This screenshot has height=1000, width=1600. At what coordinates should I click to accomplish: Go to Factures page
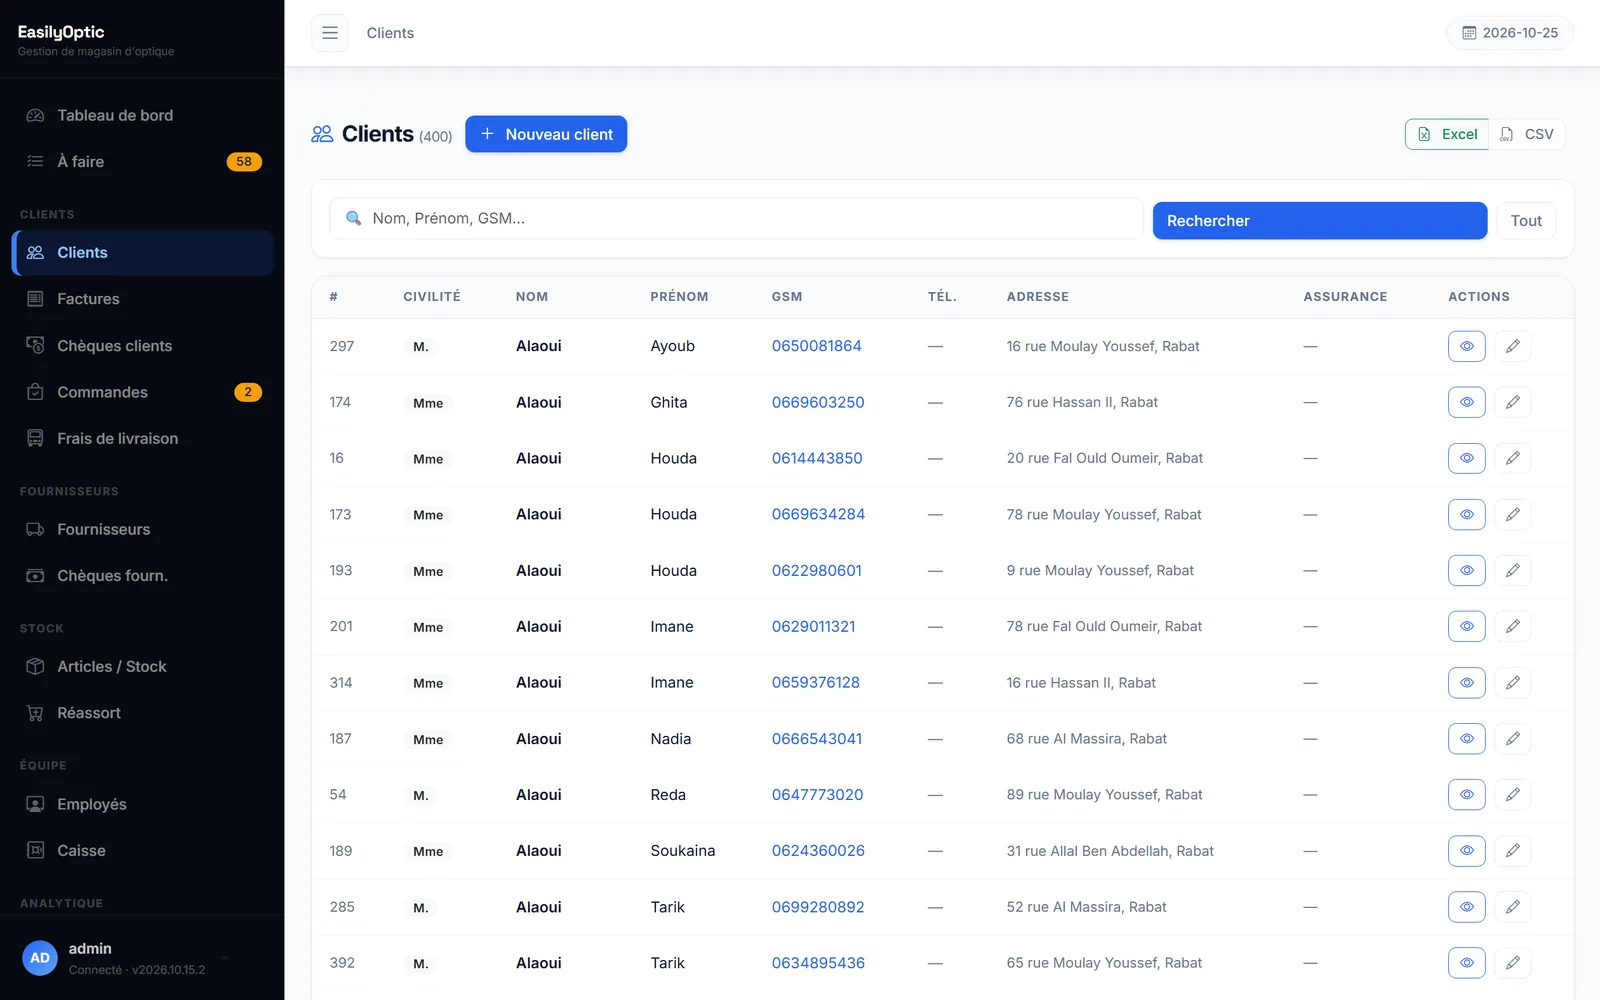[142, 299]
